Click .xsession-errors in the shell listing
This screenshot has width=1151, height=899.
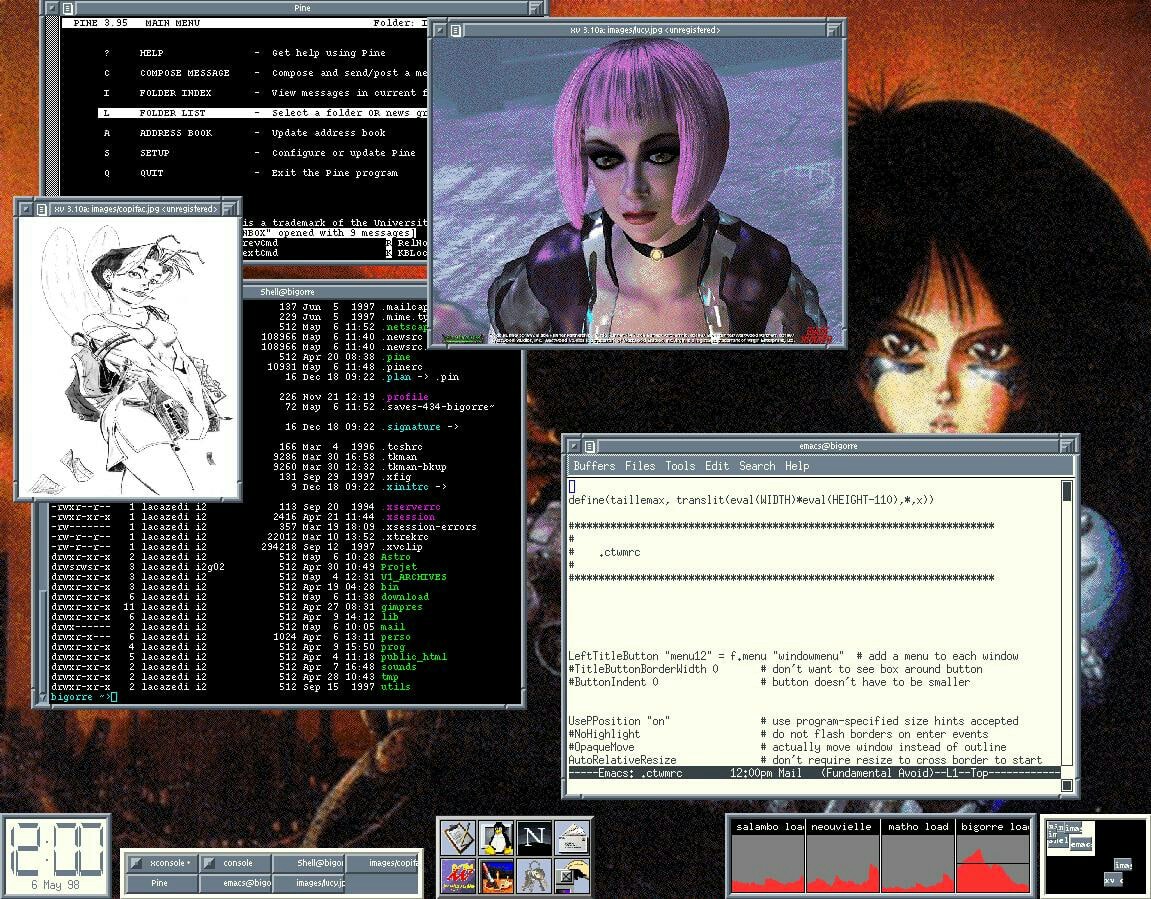click(429, 527)
